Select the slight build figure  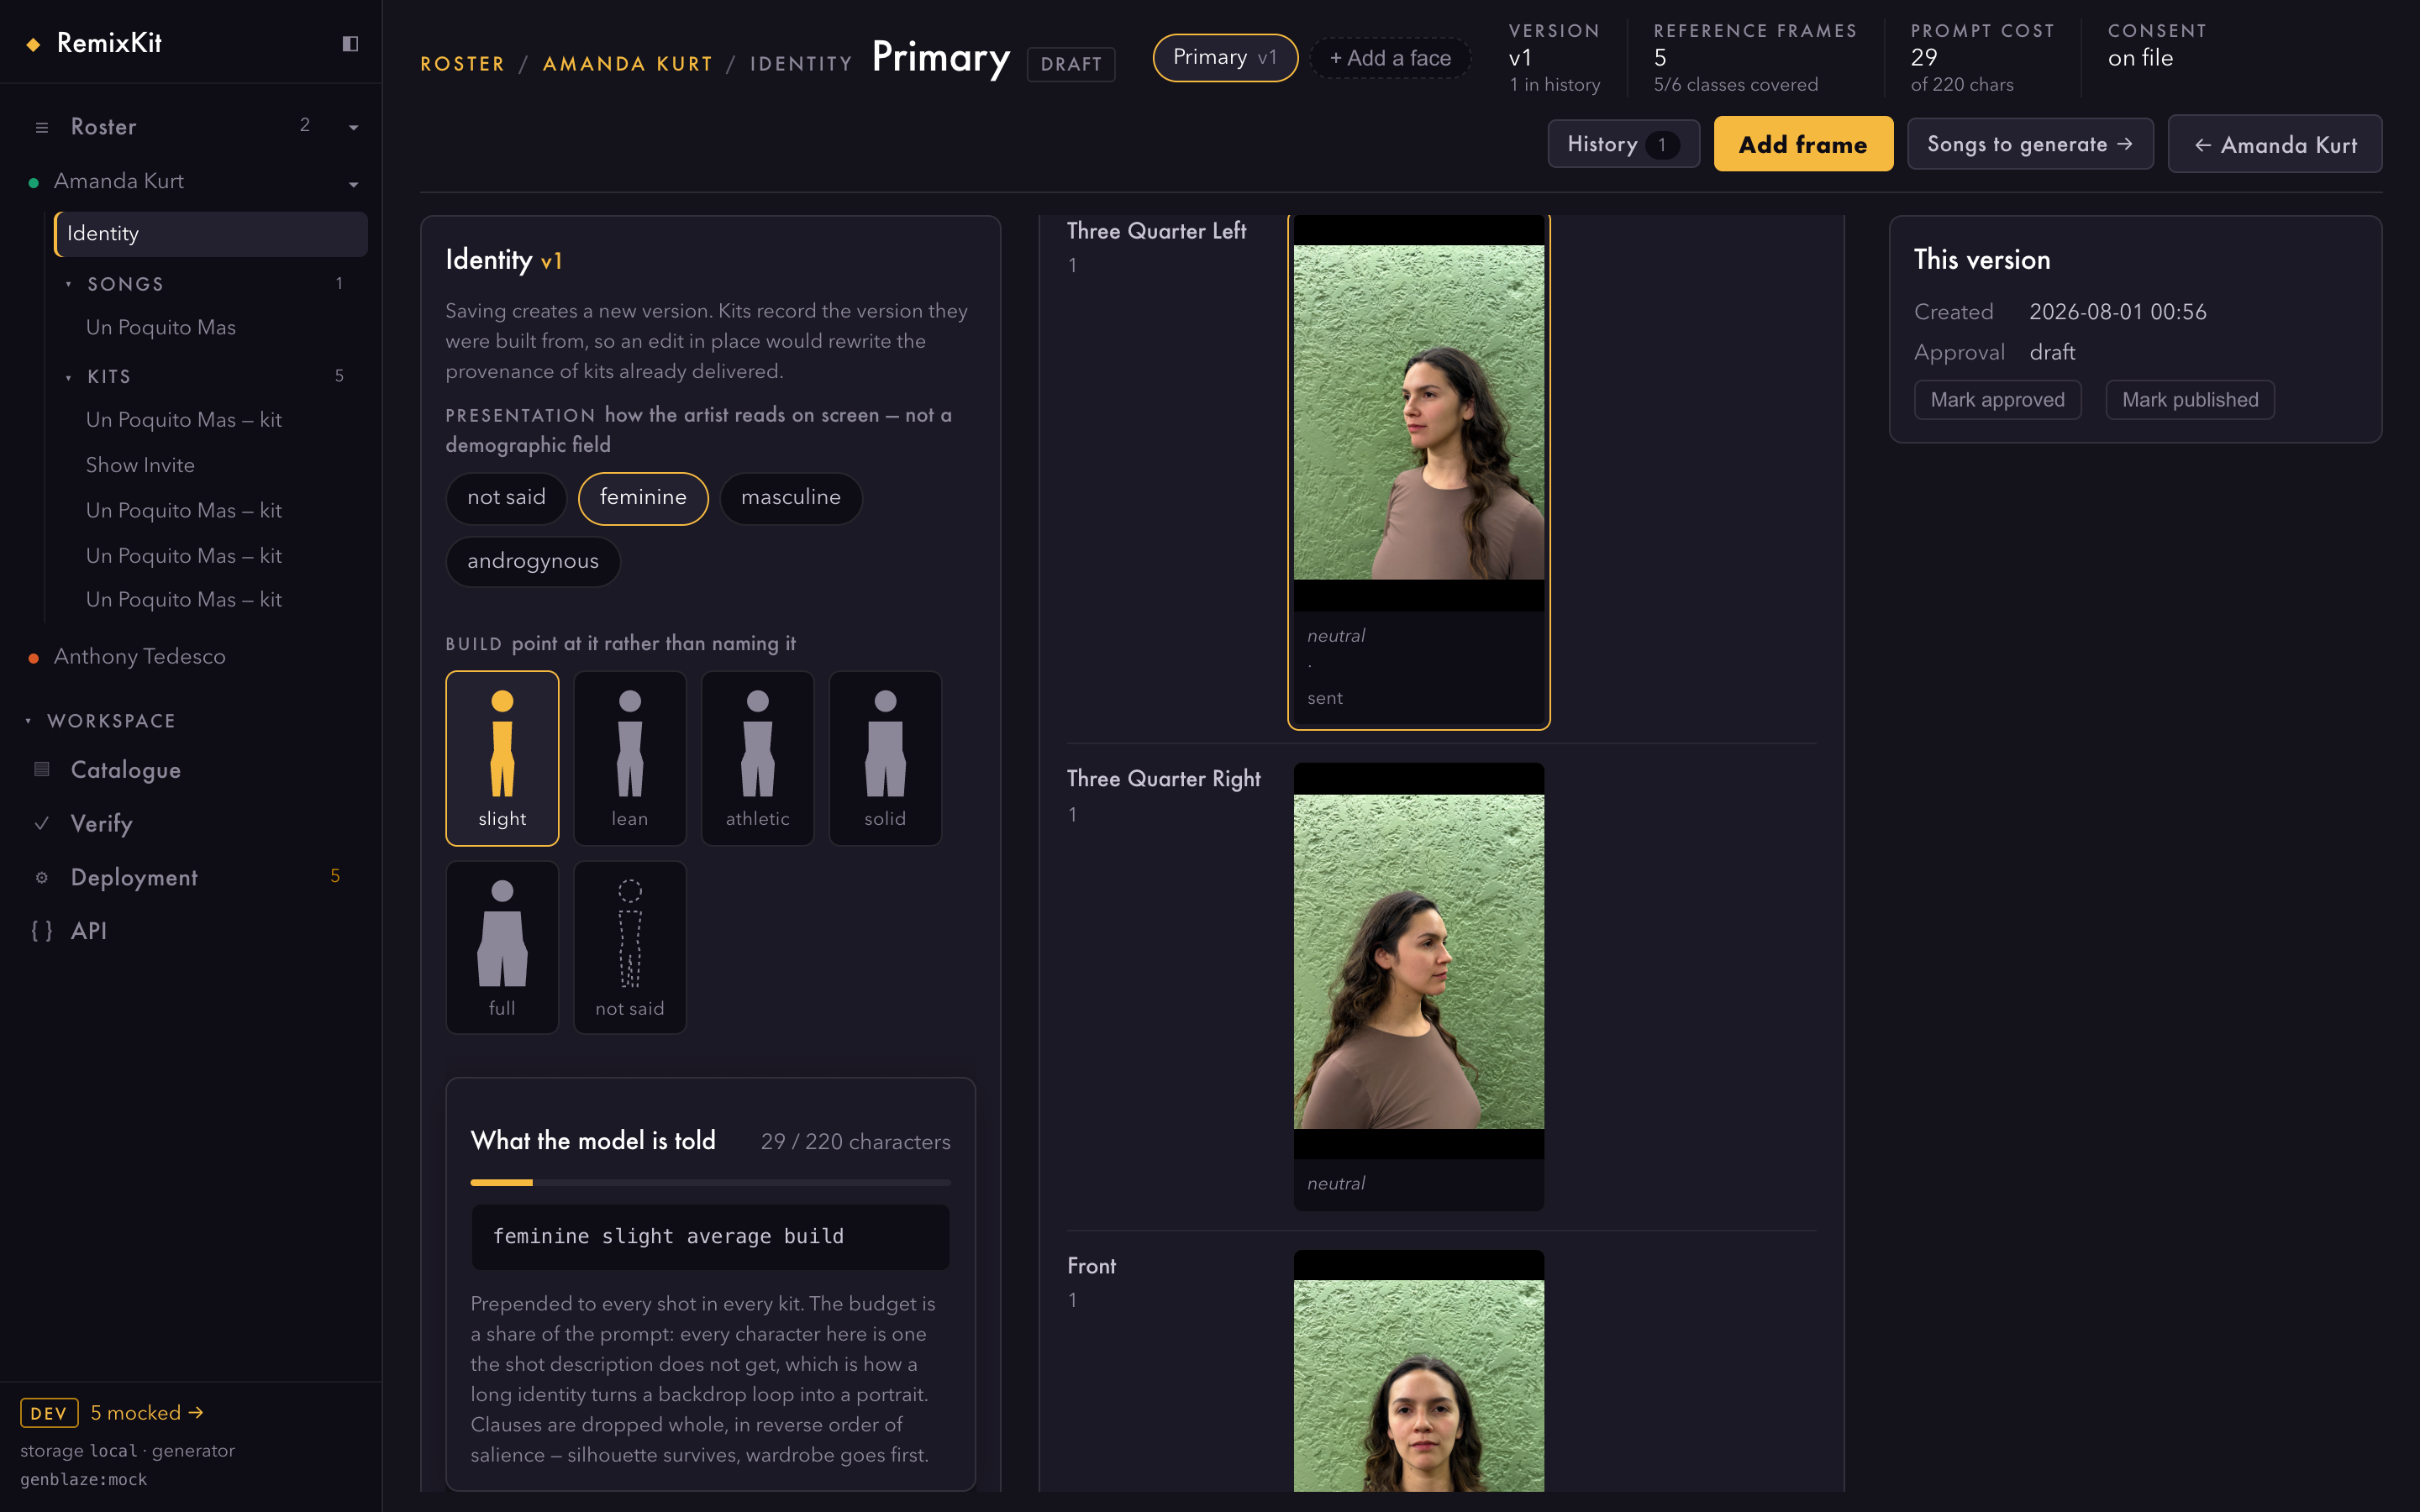[x=502, y=758]
